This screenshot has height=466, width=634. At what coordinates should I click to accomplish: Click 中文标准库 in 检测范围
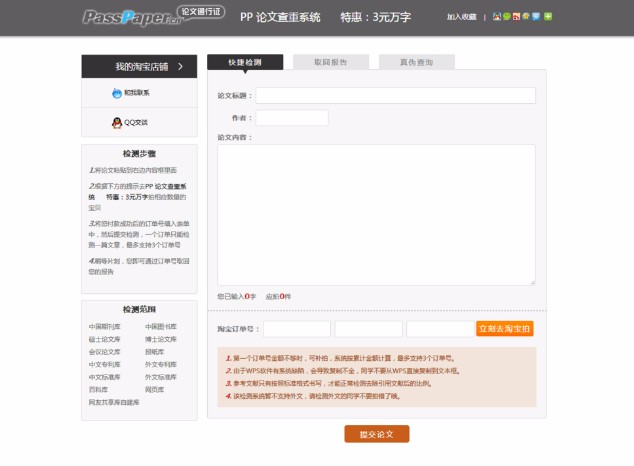[x=105, y=377]
